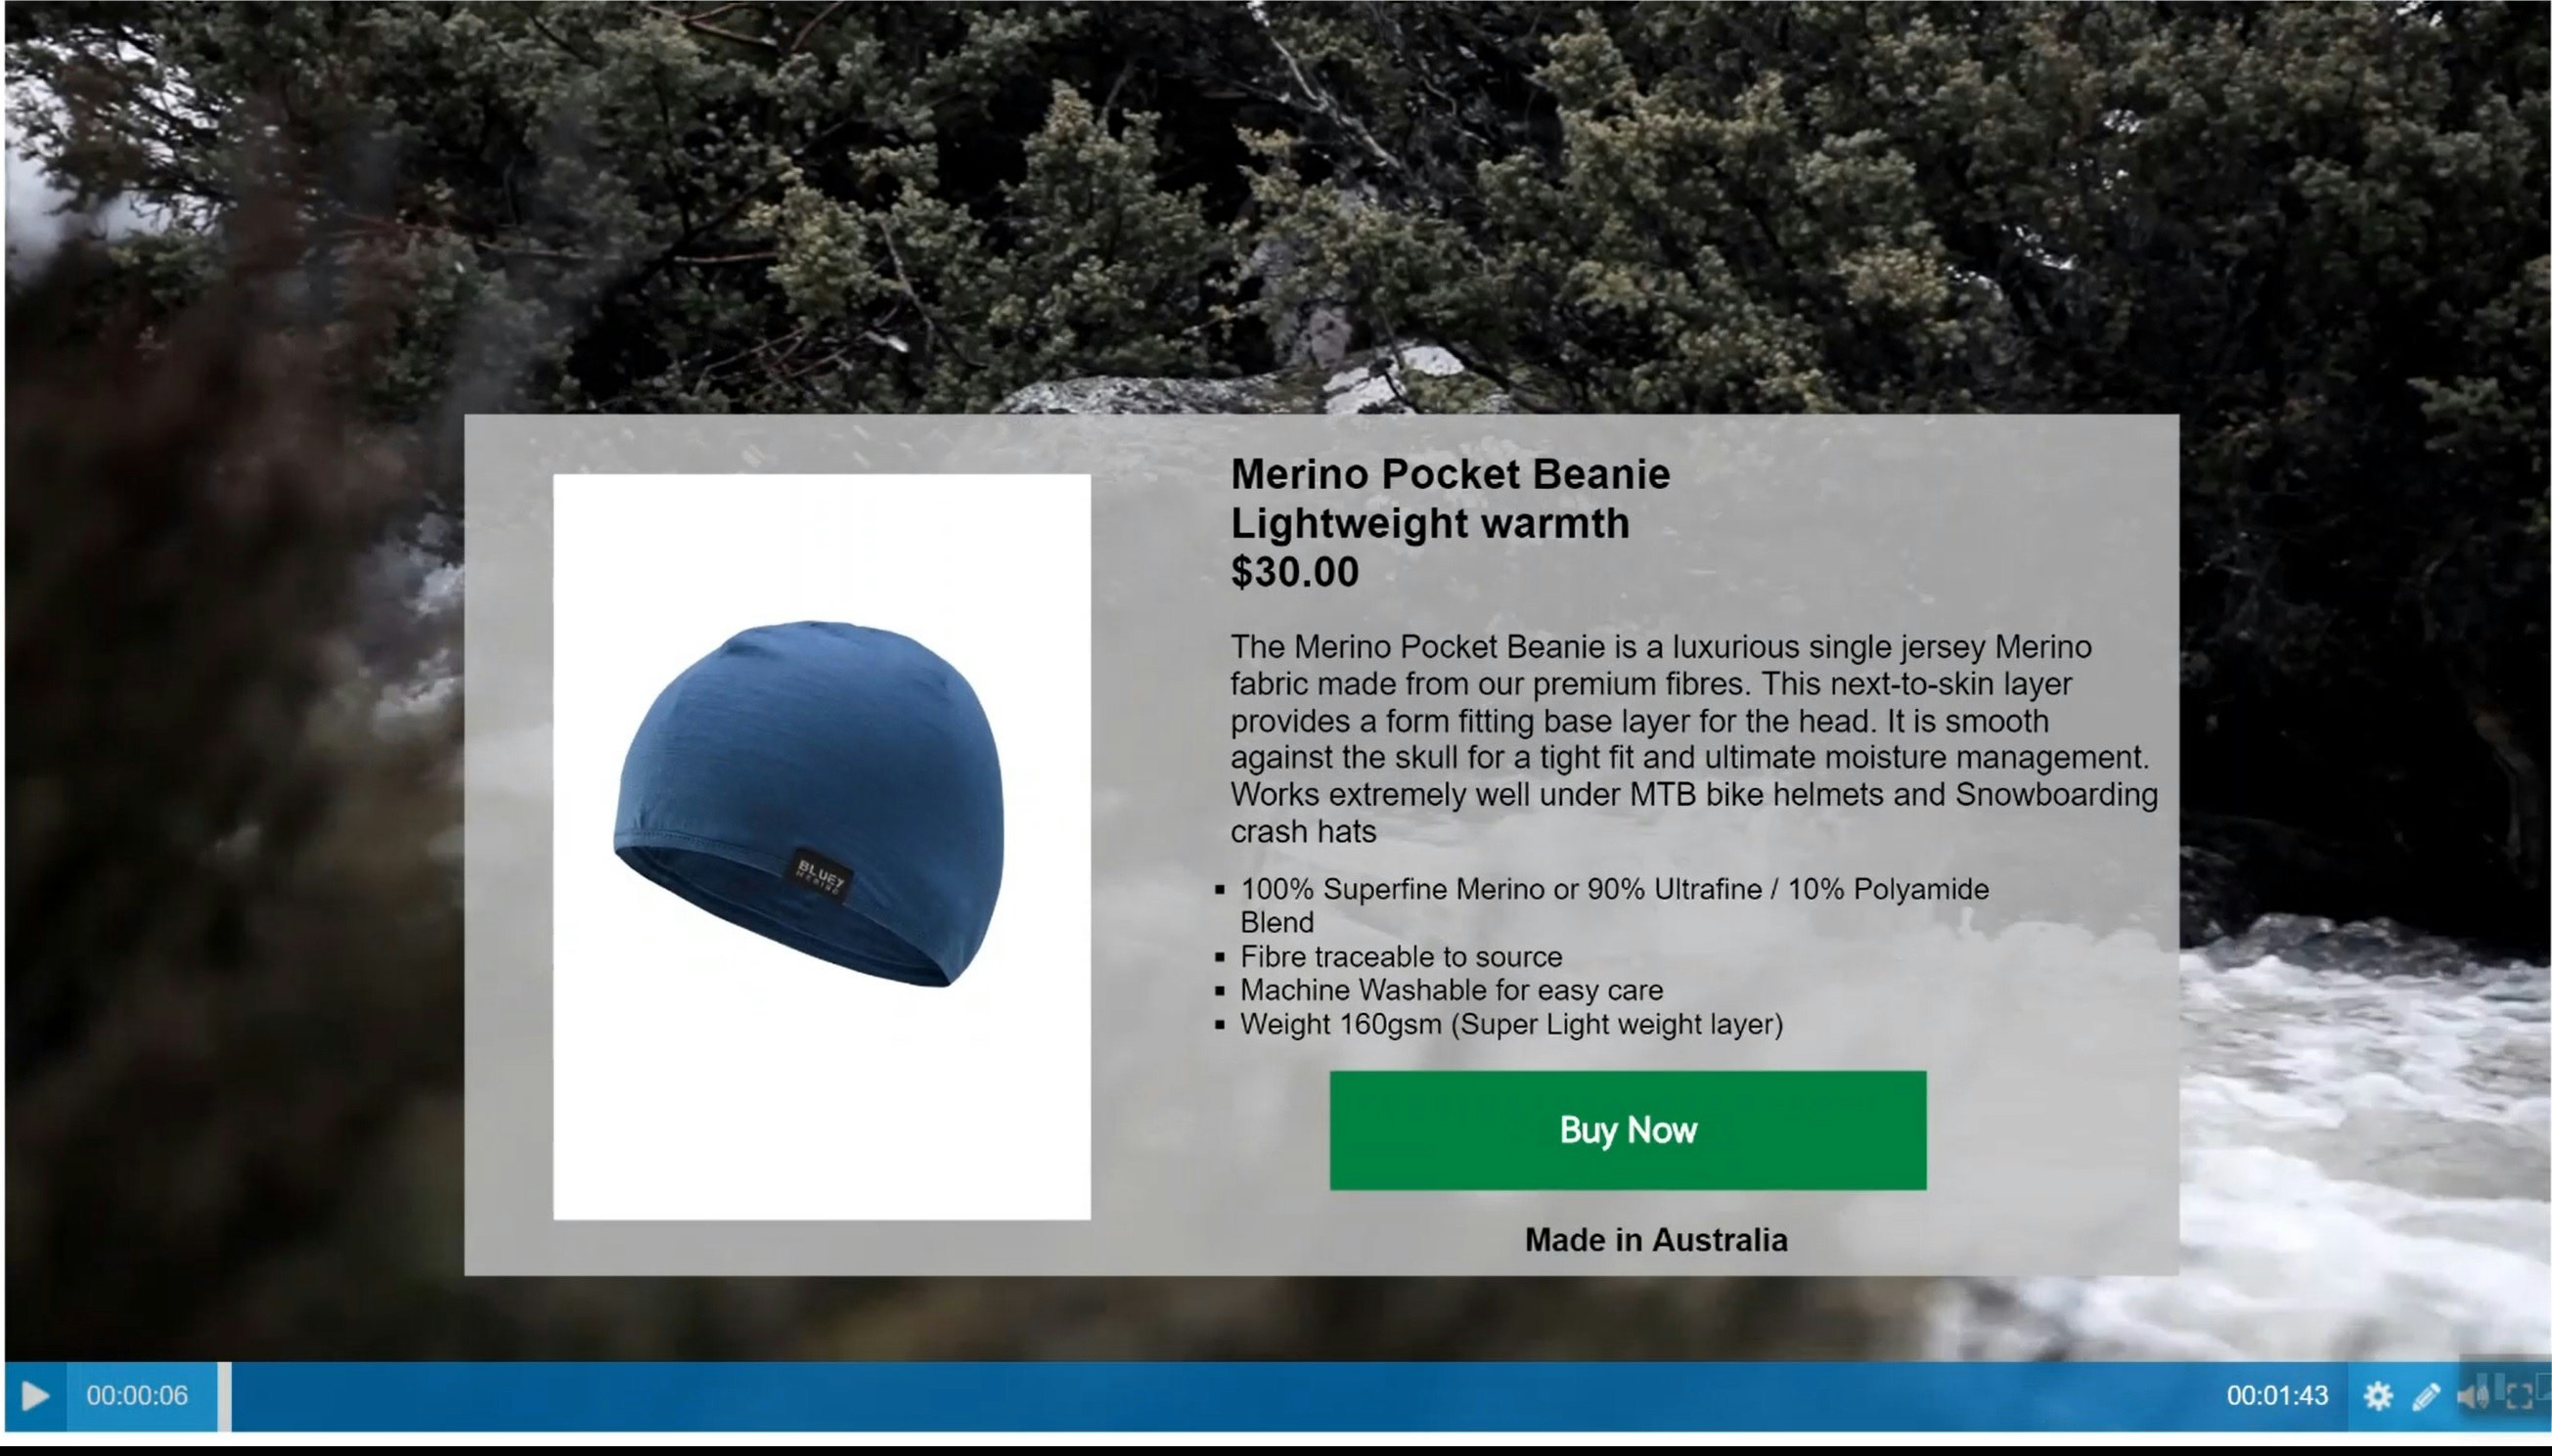Play the video

pos(35,1395)
